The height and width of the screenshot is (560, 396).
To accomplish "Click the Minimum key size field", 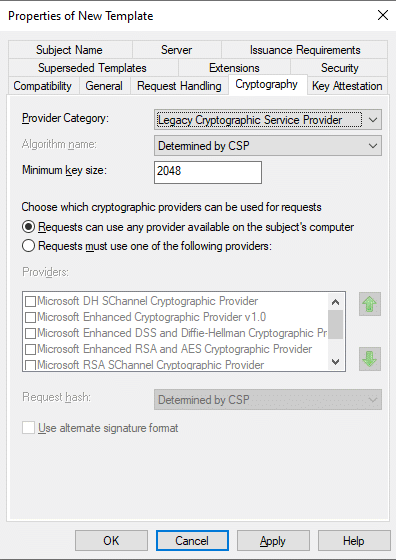I will [x=208, y=172].
